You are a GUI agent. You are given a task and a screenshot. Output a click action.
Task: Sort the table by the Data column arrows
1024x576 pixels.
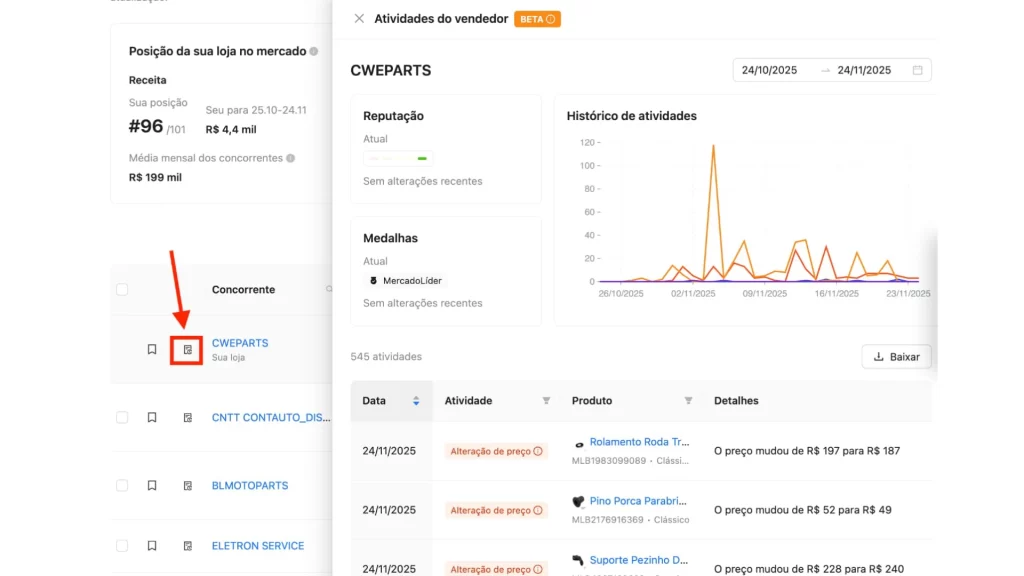pos(417,400)
